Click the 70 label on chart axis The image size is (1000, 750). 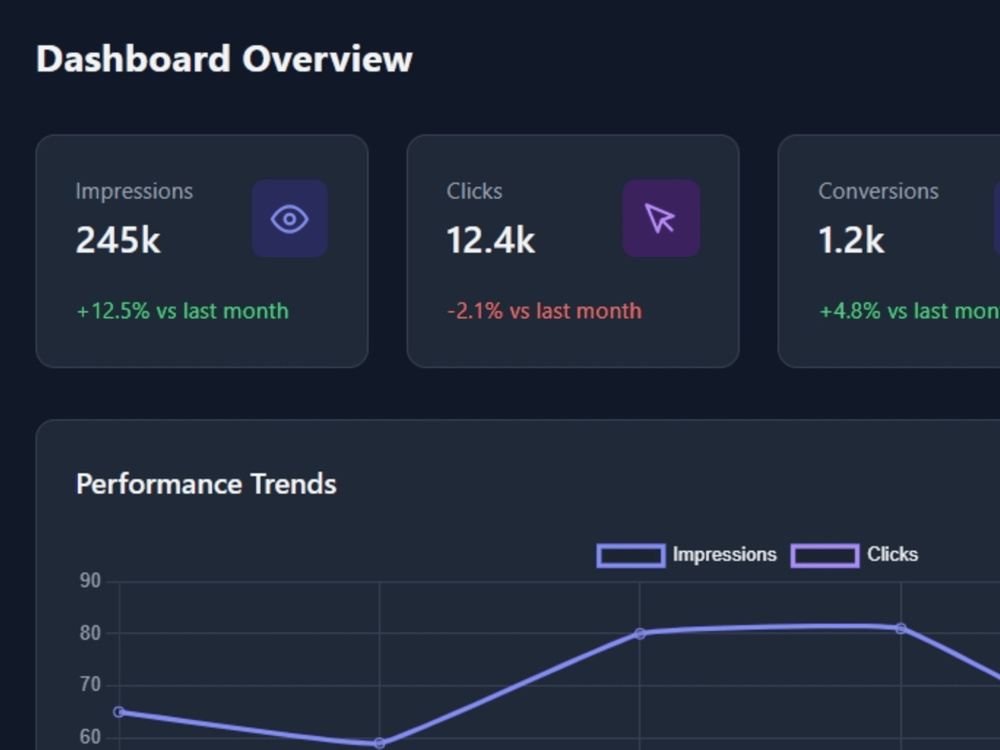click(90, 685)
